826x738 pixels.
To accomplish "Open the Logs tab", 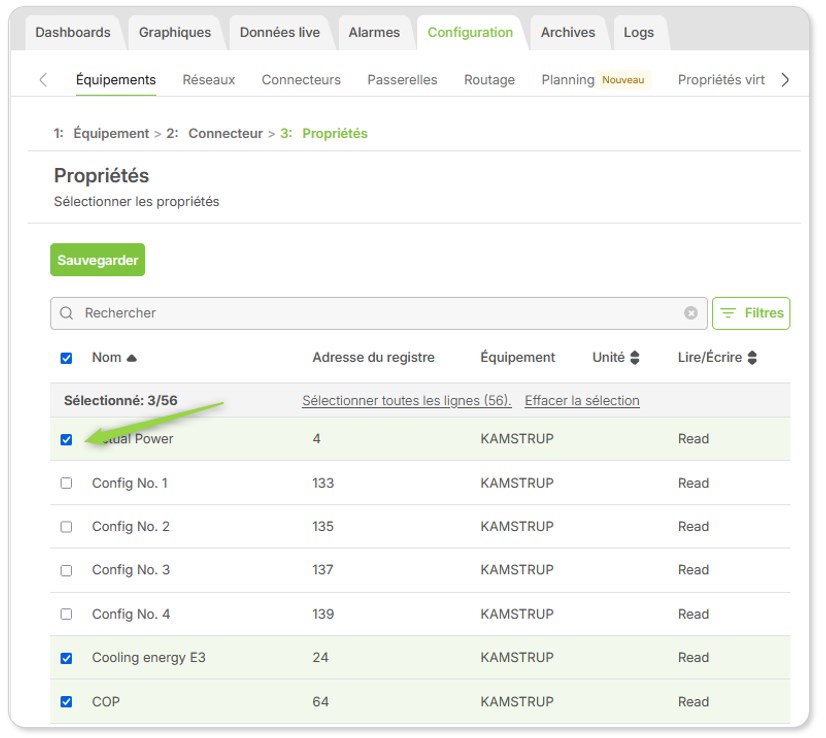I will (x=638, y=33).
